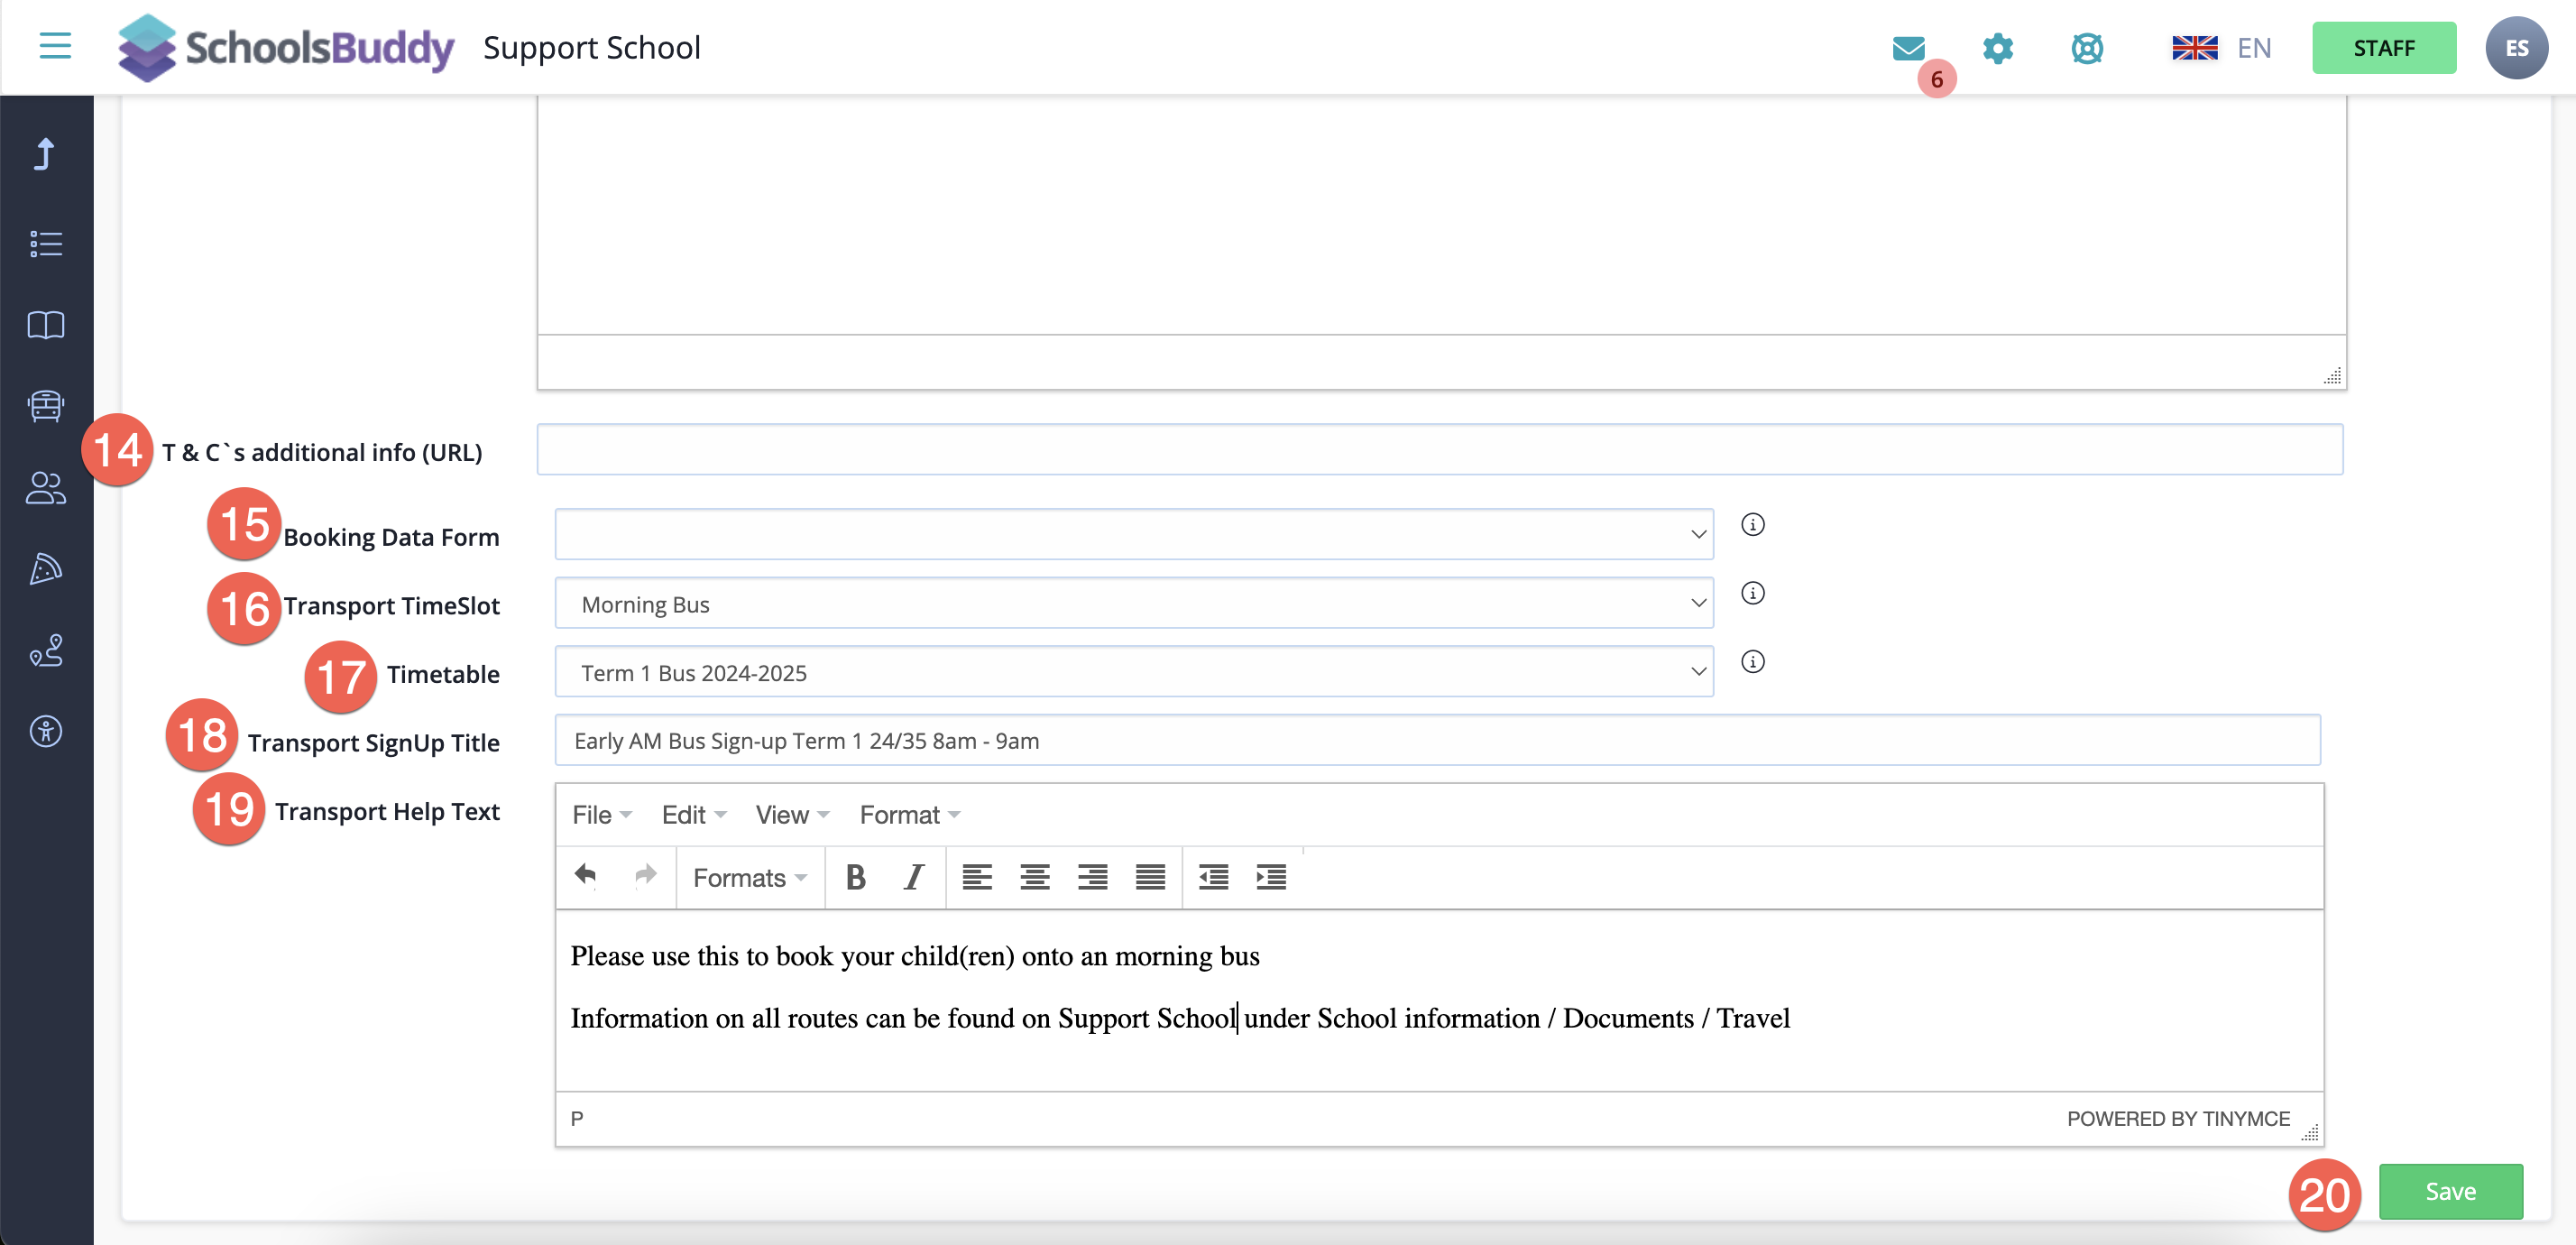Open the File menu in editor

click(x=602, y=815)
